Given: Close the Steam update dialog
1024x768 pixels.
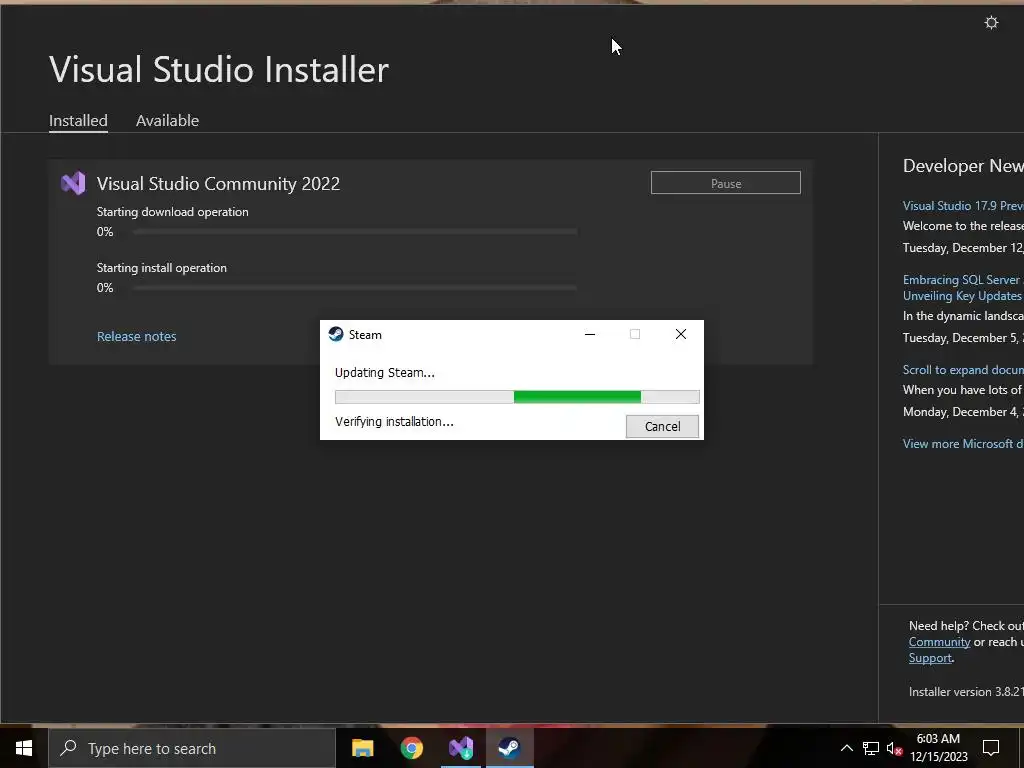Looking at the screenshot, I should [680, 334].
